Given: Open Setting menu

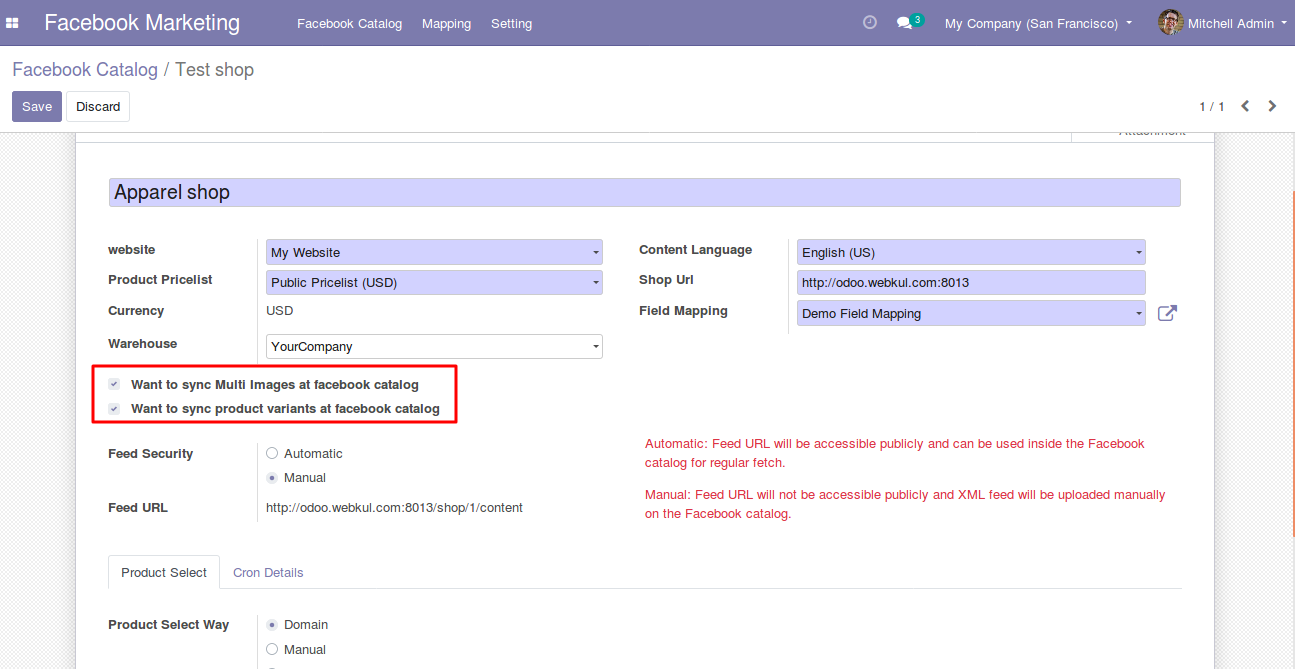Looking at the screenshot, I should pyautogui.click(x=511, y=23).
